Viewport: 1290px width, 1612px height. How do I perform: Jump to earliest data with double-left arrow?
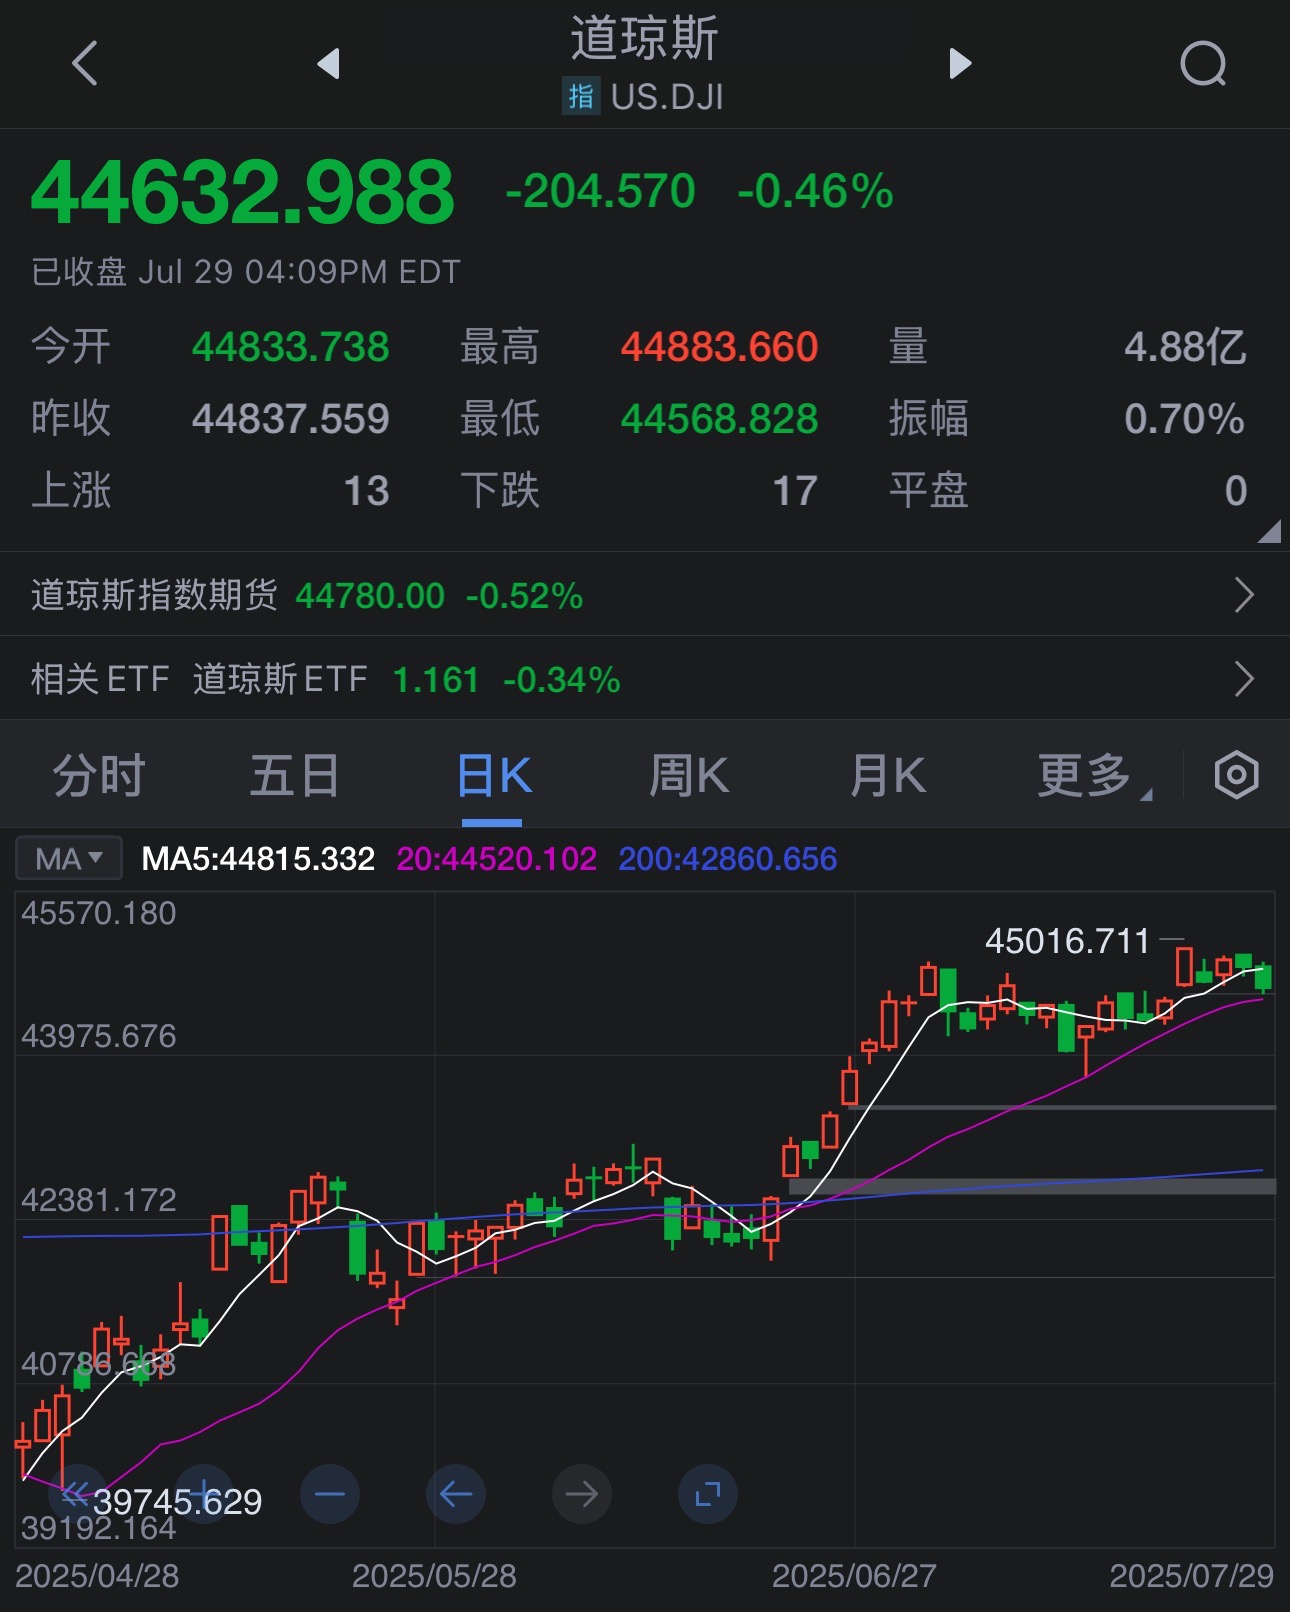click(x=76, y=1494)
